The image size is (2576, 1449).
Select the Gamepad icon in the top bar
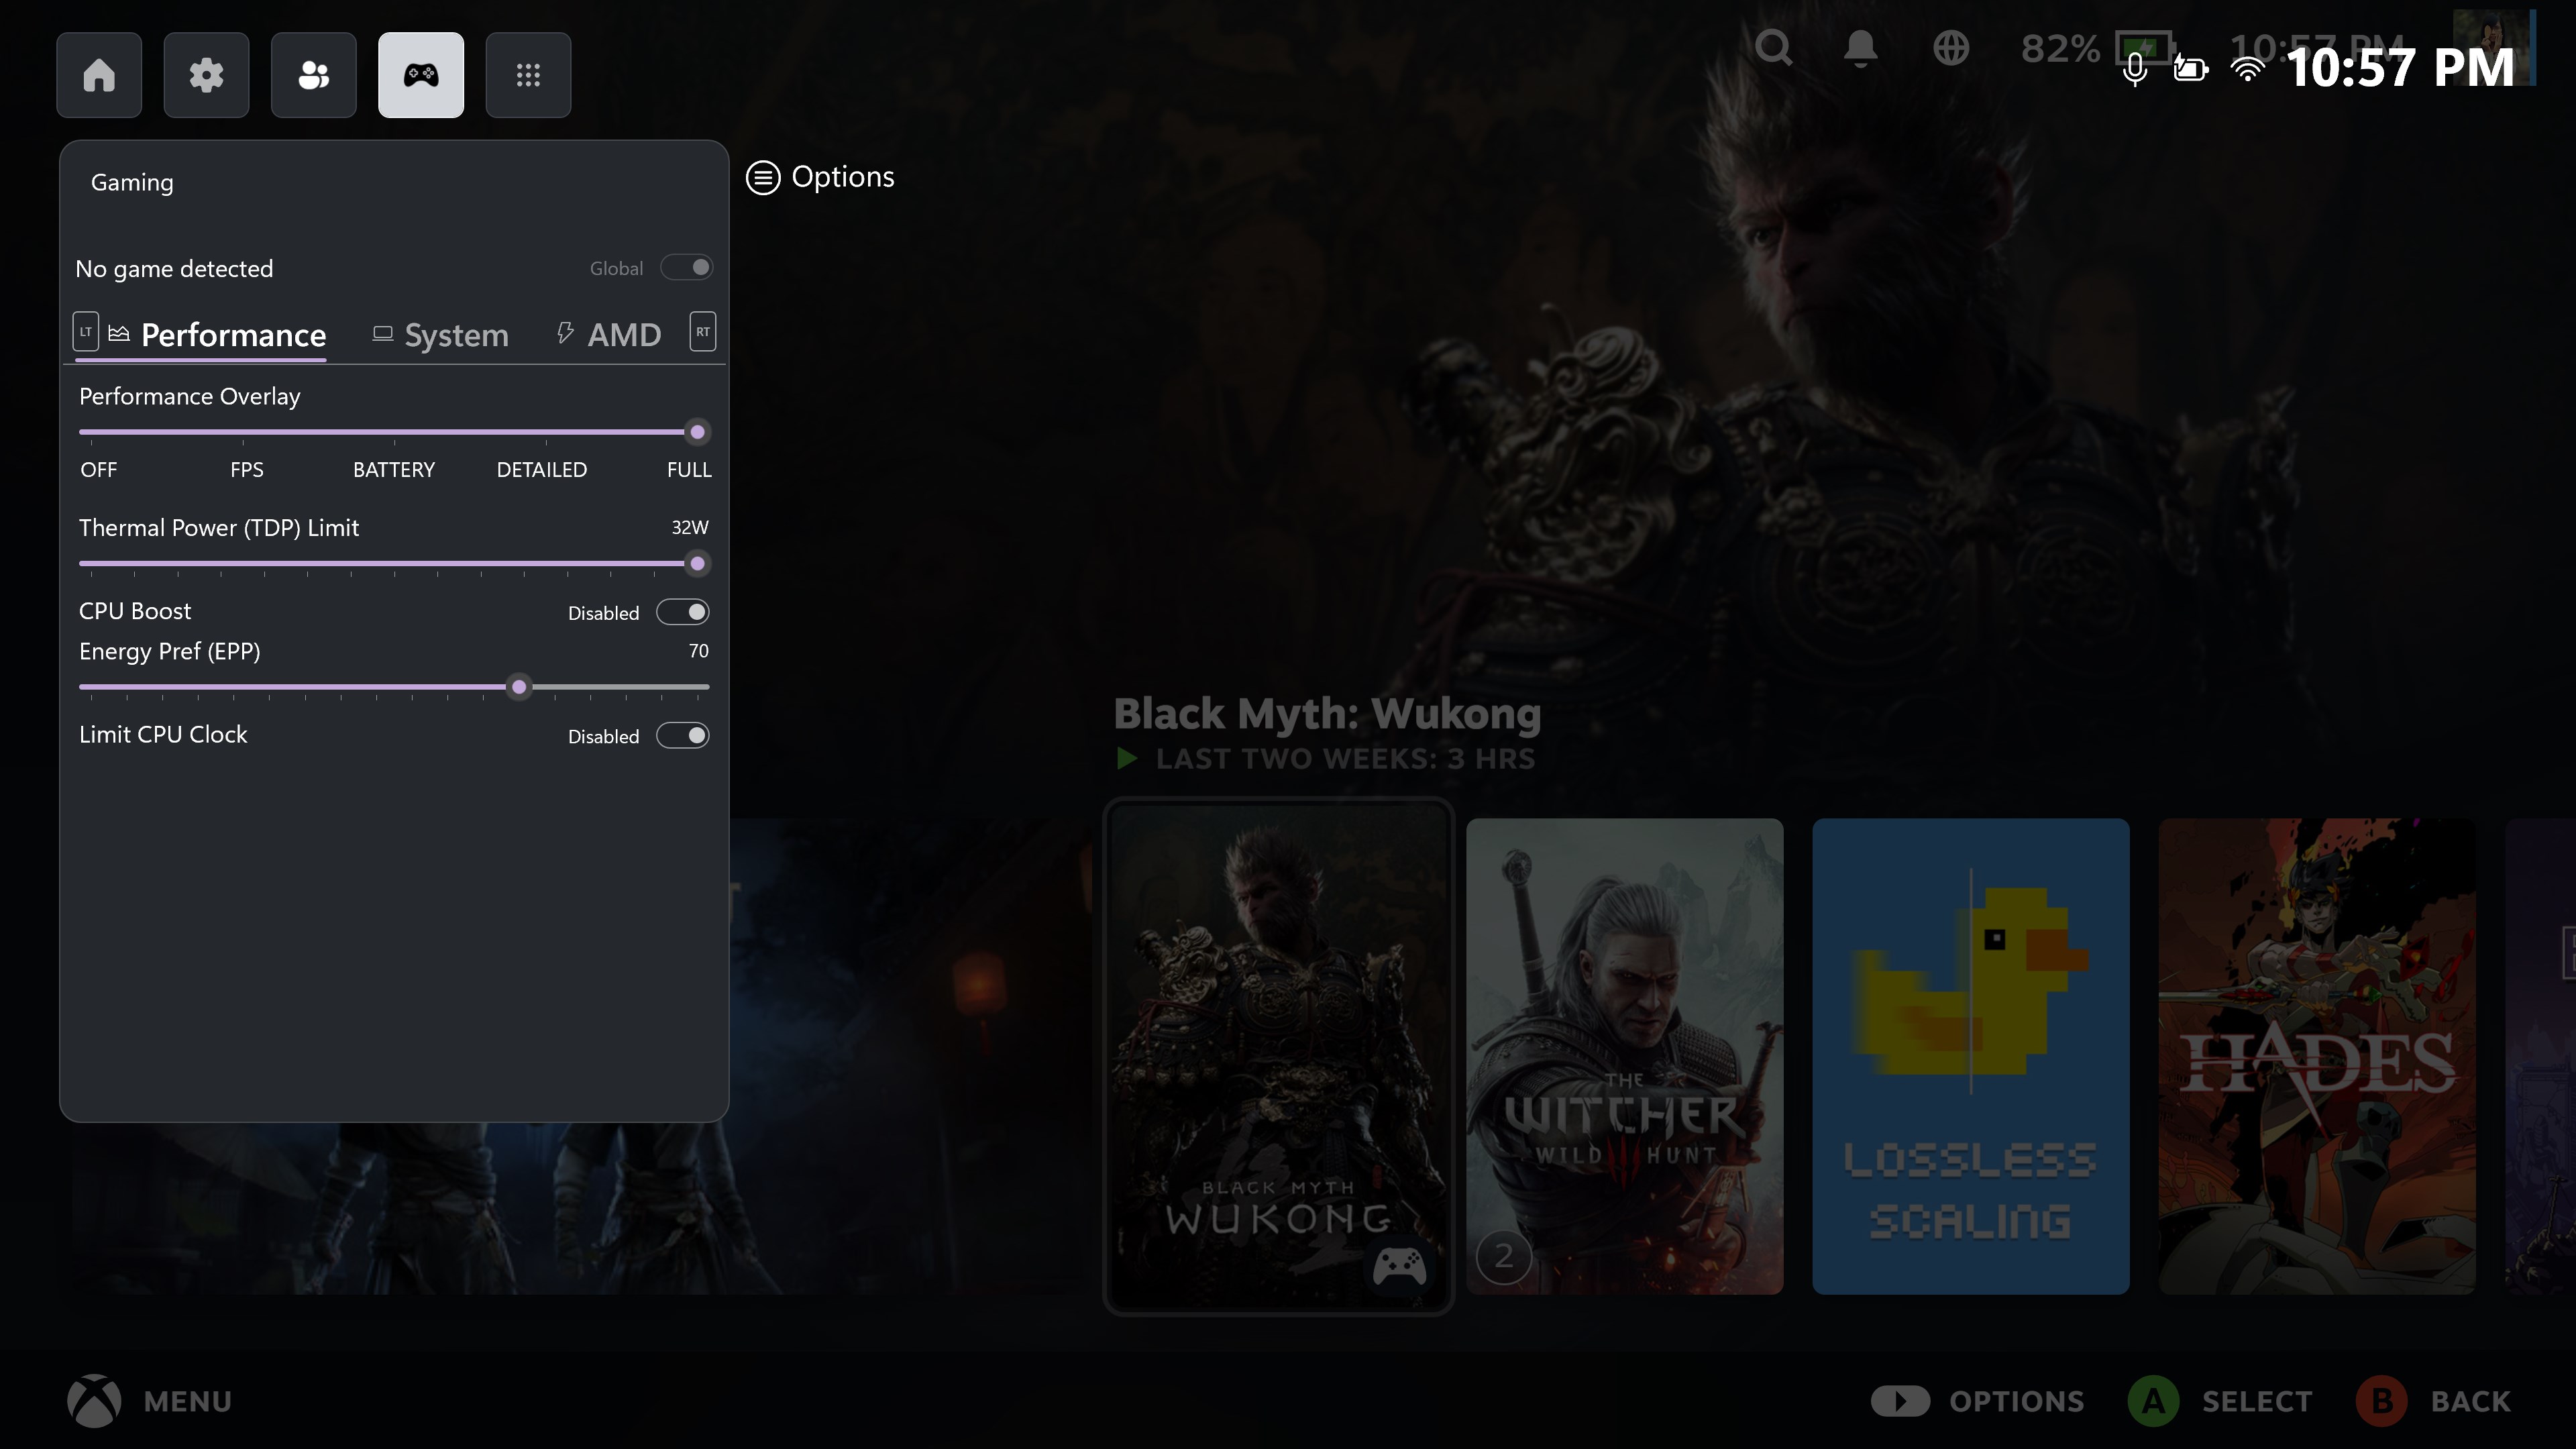pos(421,74)
